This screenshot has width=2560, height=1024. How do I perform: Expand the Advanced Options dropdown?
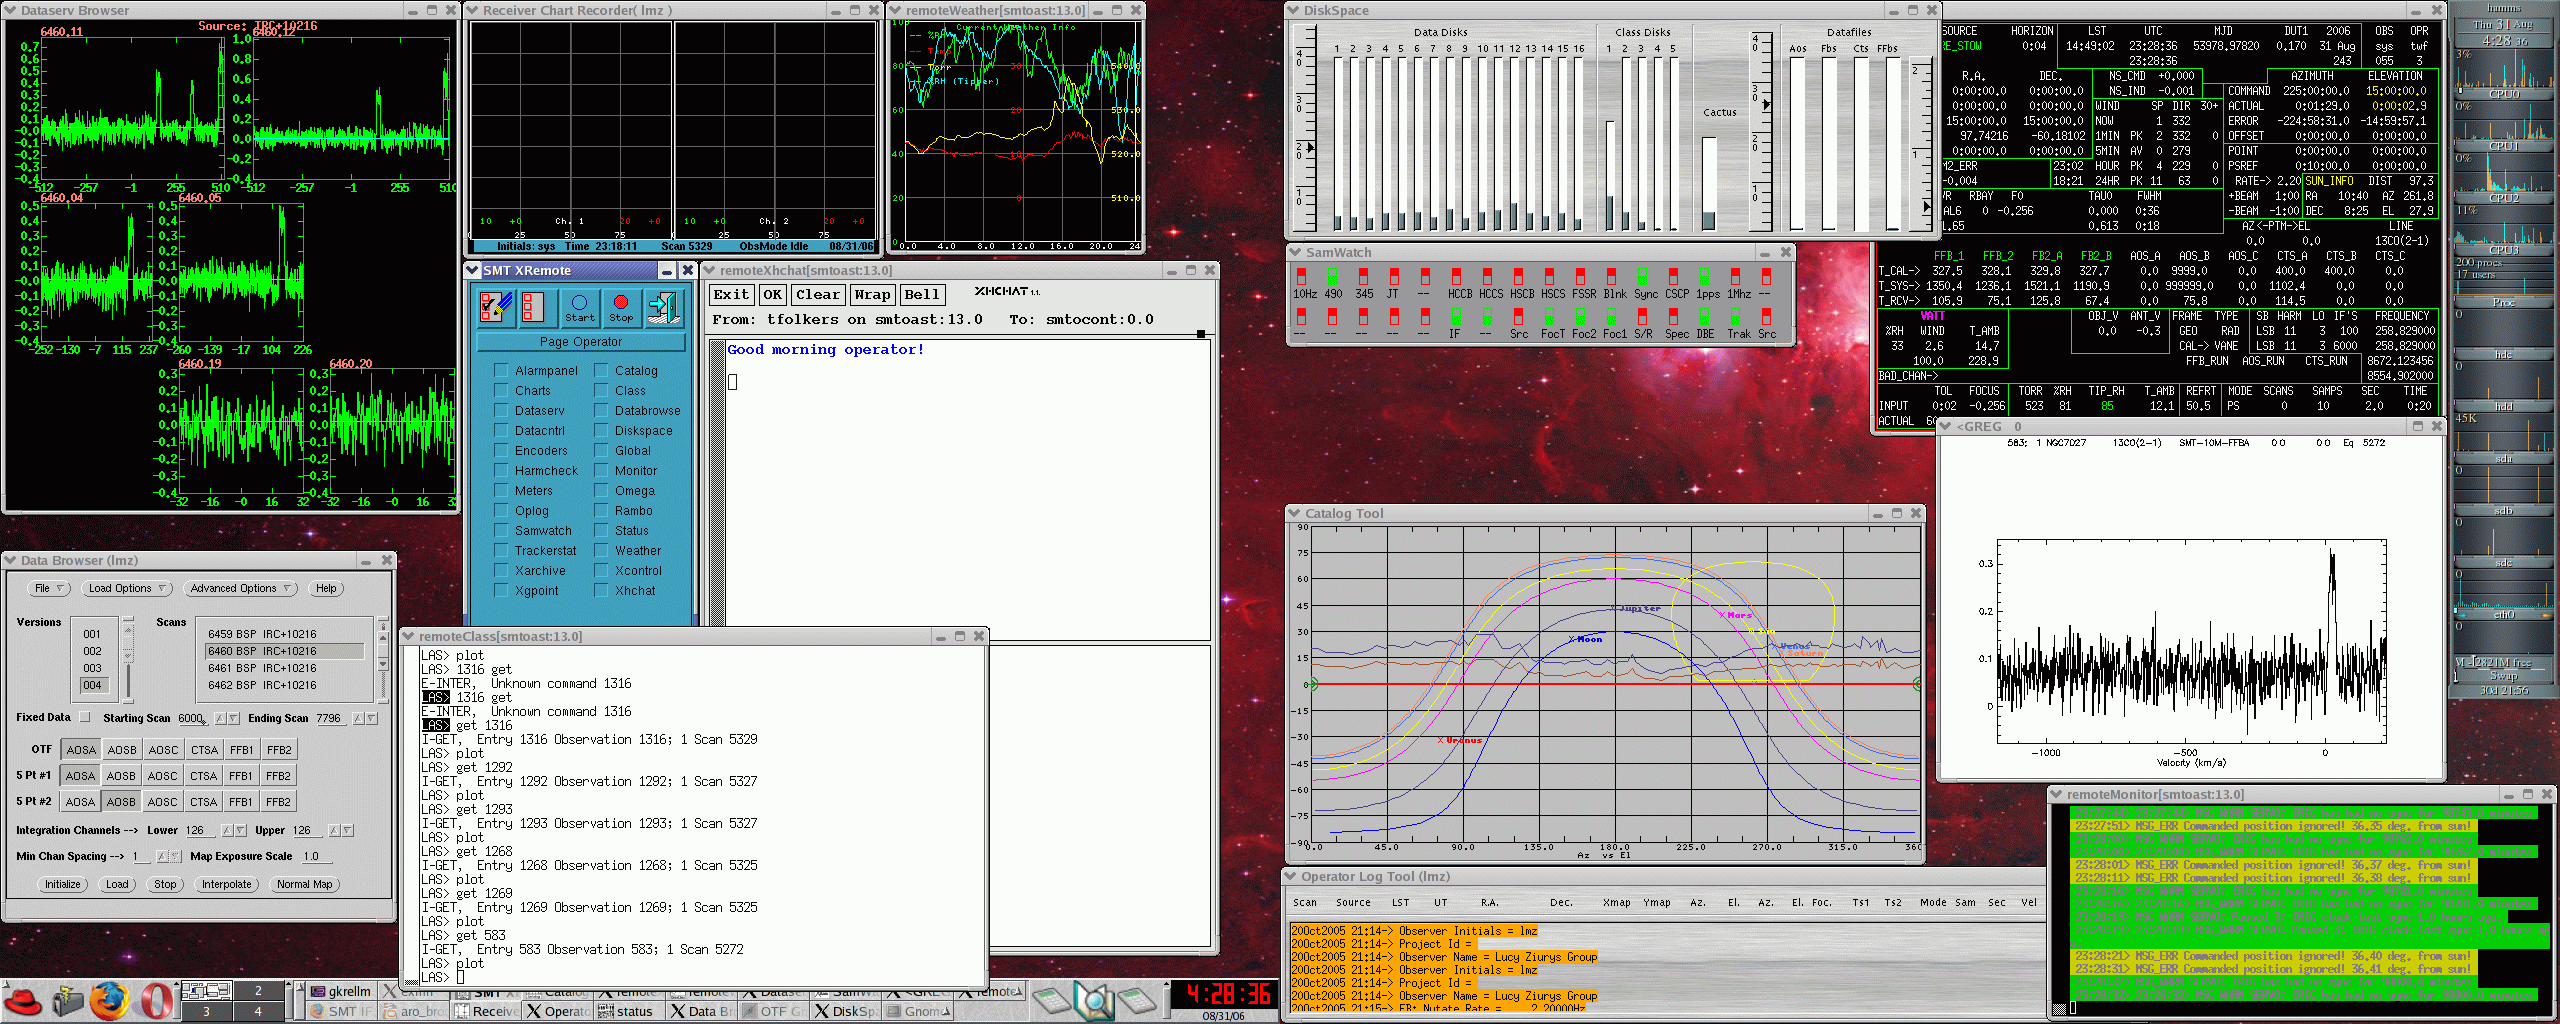241,588
